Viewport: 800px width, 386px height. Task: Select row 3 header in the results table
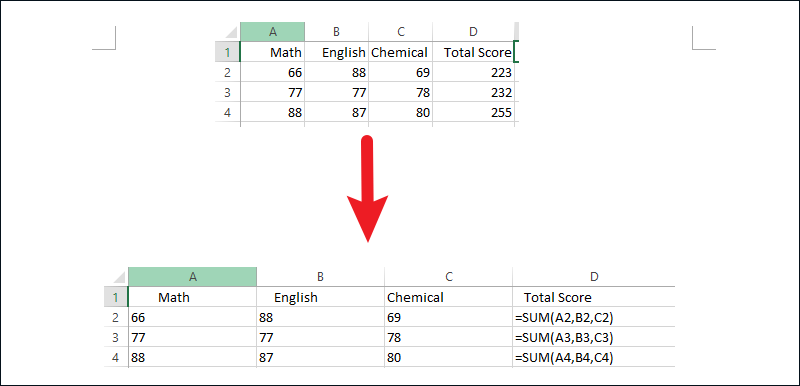[x=228, y=92]
